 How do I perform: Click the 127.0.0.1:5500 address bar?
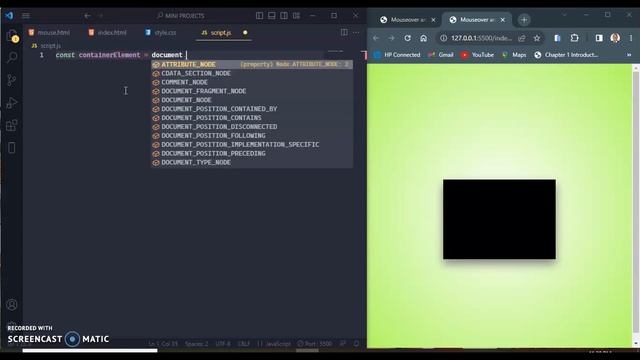click(x=481, y=38)
